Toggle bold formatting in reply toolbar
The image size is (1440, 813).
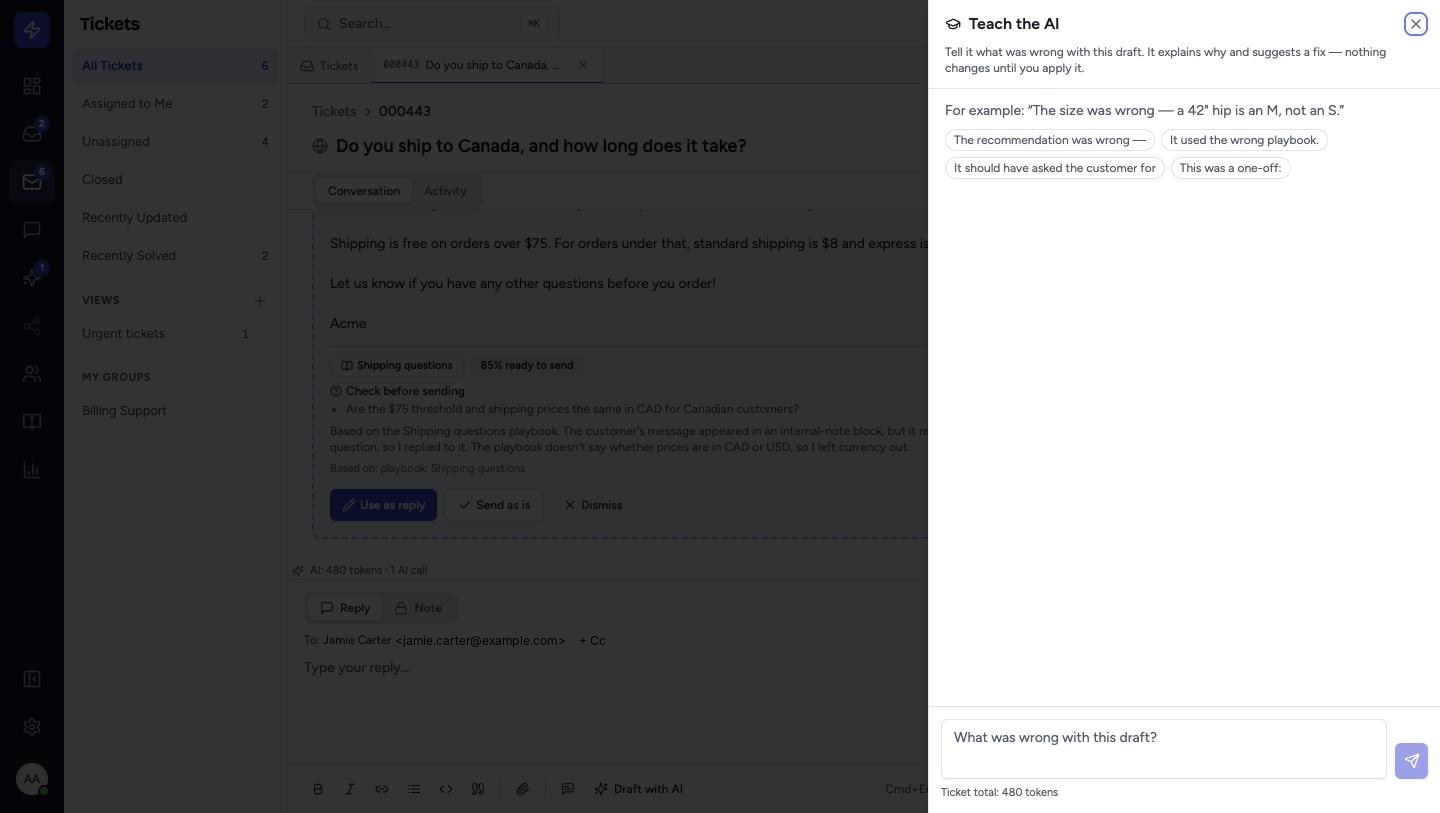coord(318,789)
